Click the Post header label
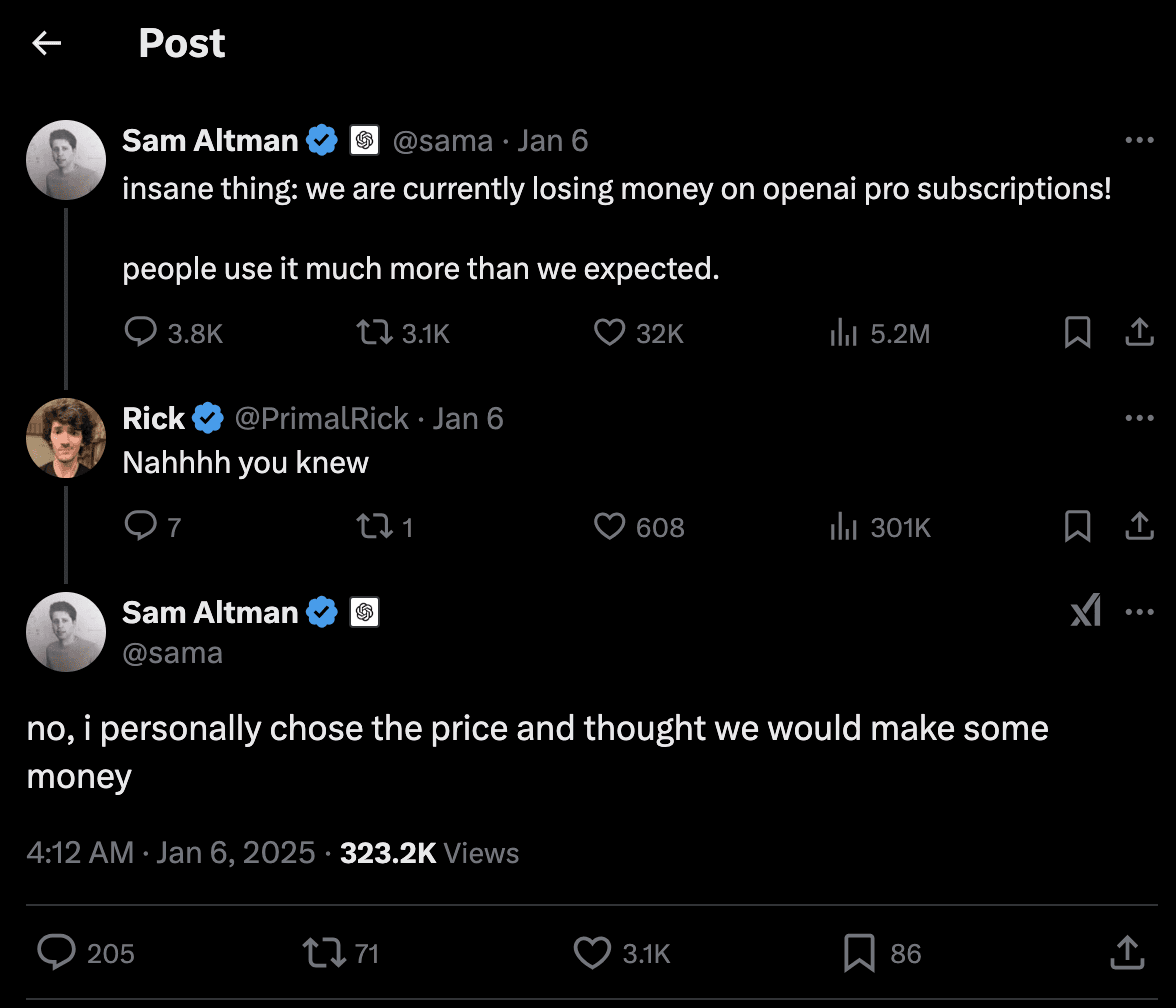Screen dimensions: 1176x1008 (181, 43)
